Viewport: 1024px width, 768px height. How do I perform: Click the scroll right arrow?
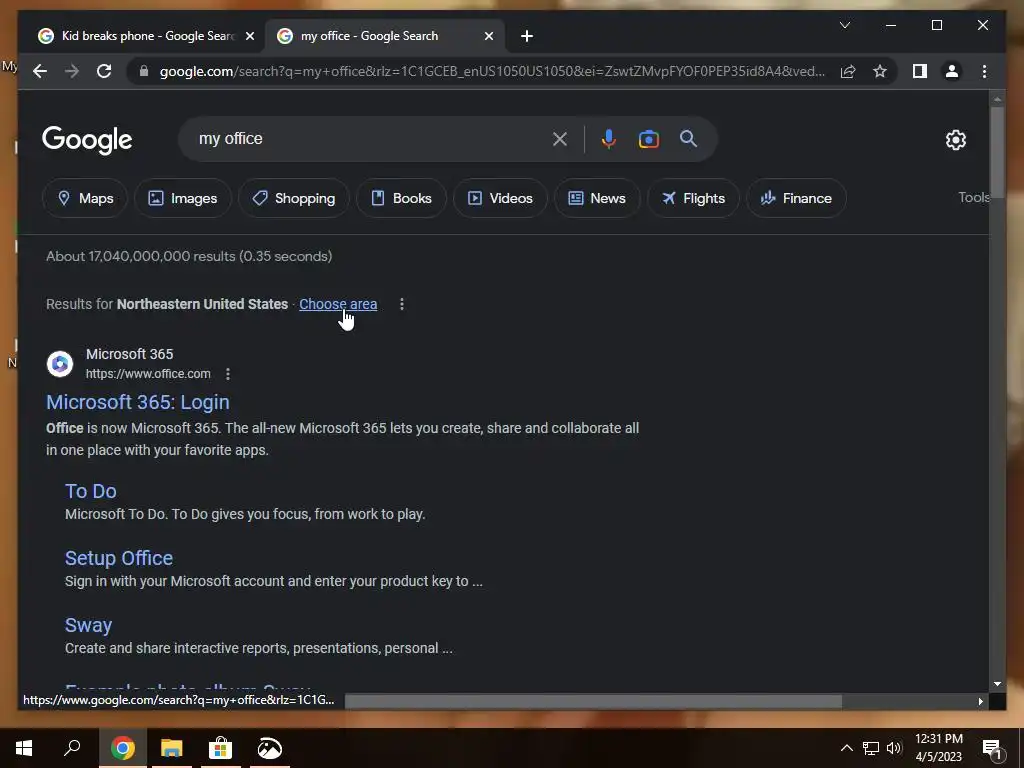coord(980,701)
